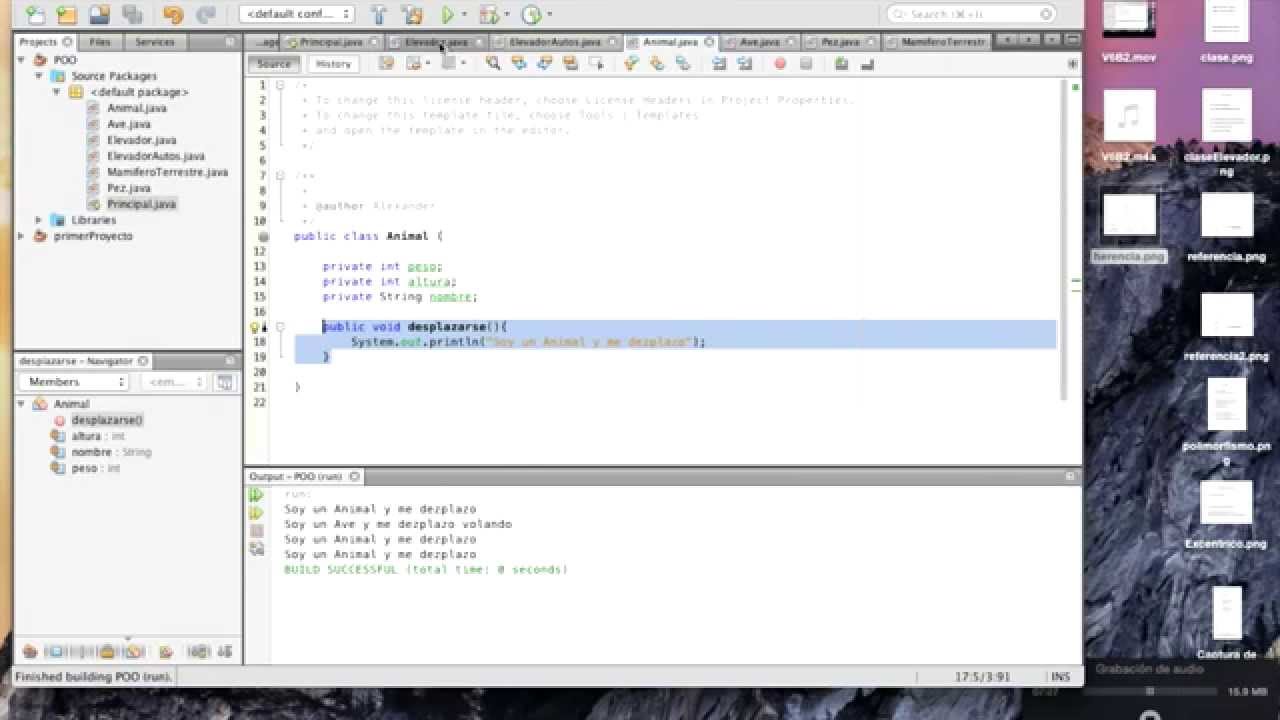Click the Save All icon
This screenshot has height=720, width=1280.
[x=131, y=14]
